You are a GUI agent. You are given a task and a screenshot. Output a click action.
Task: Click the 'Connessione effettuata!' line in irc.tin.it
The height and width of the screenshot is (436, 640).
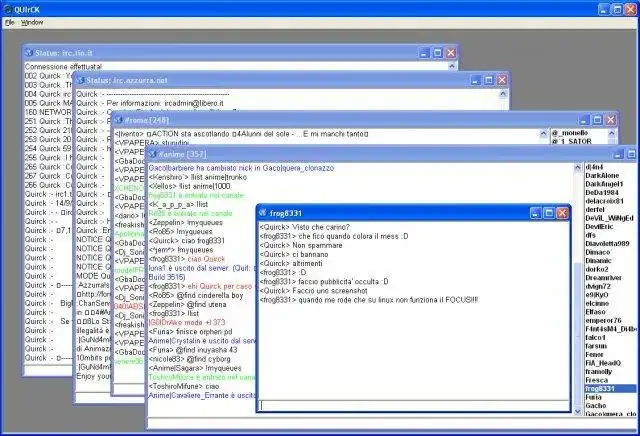point(63,67)
